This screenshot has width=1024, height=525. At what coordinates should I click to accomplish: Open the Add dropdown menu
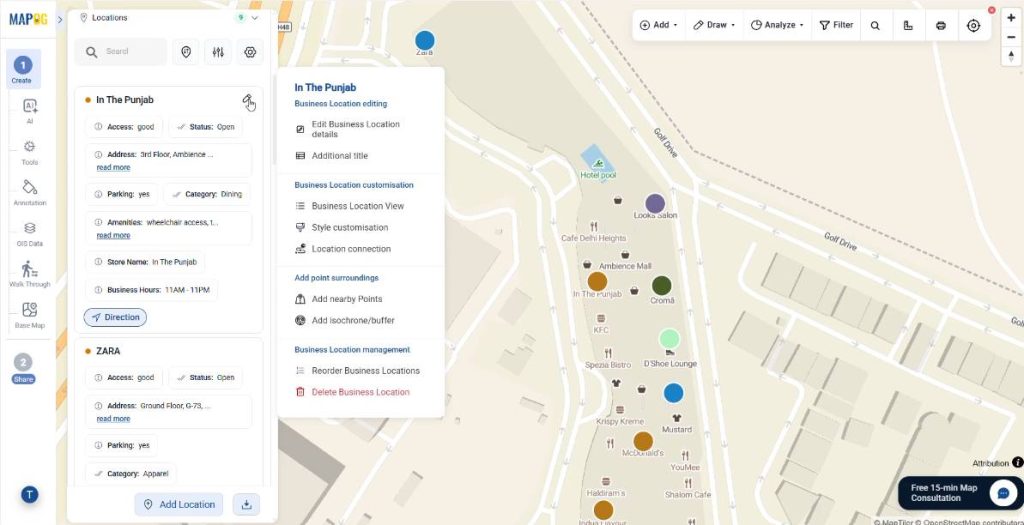pyautogui.click(x=658, y=25)
